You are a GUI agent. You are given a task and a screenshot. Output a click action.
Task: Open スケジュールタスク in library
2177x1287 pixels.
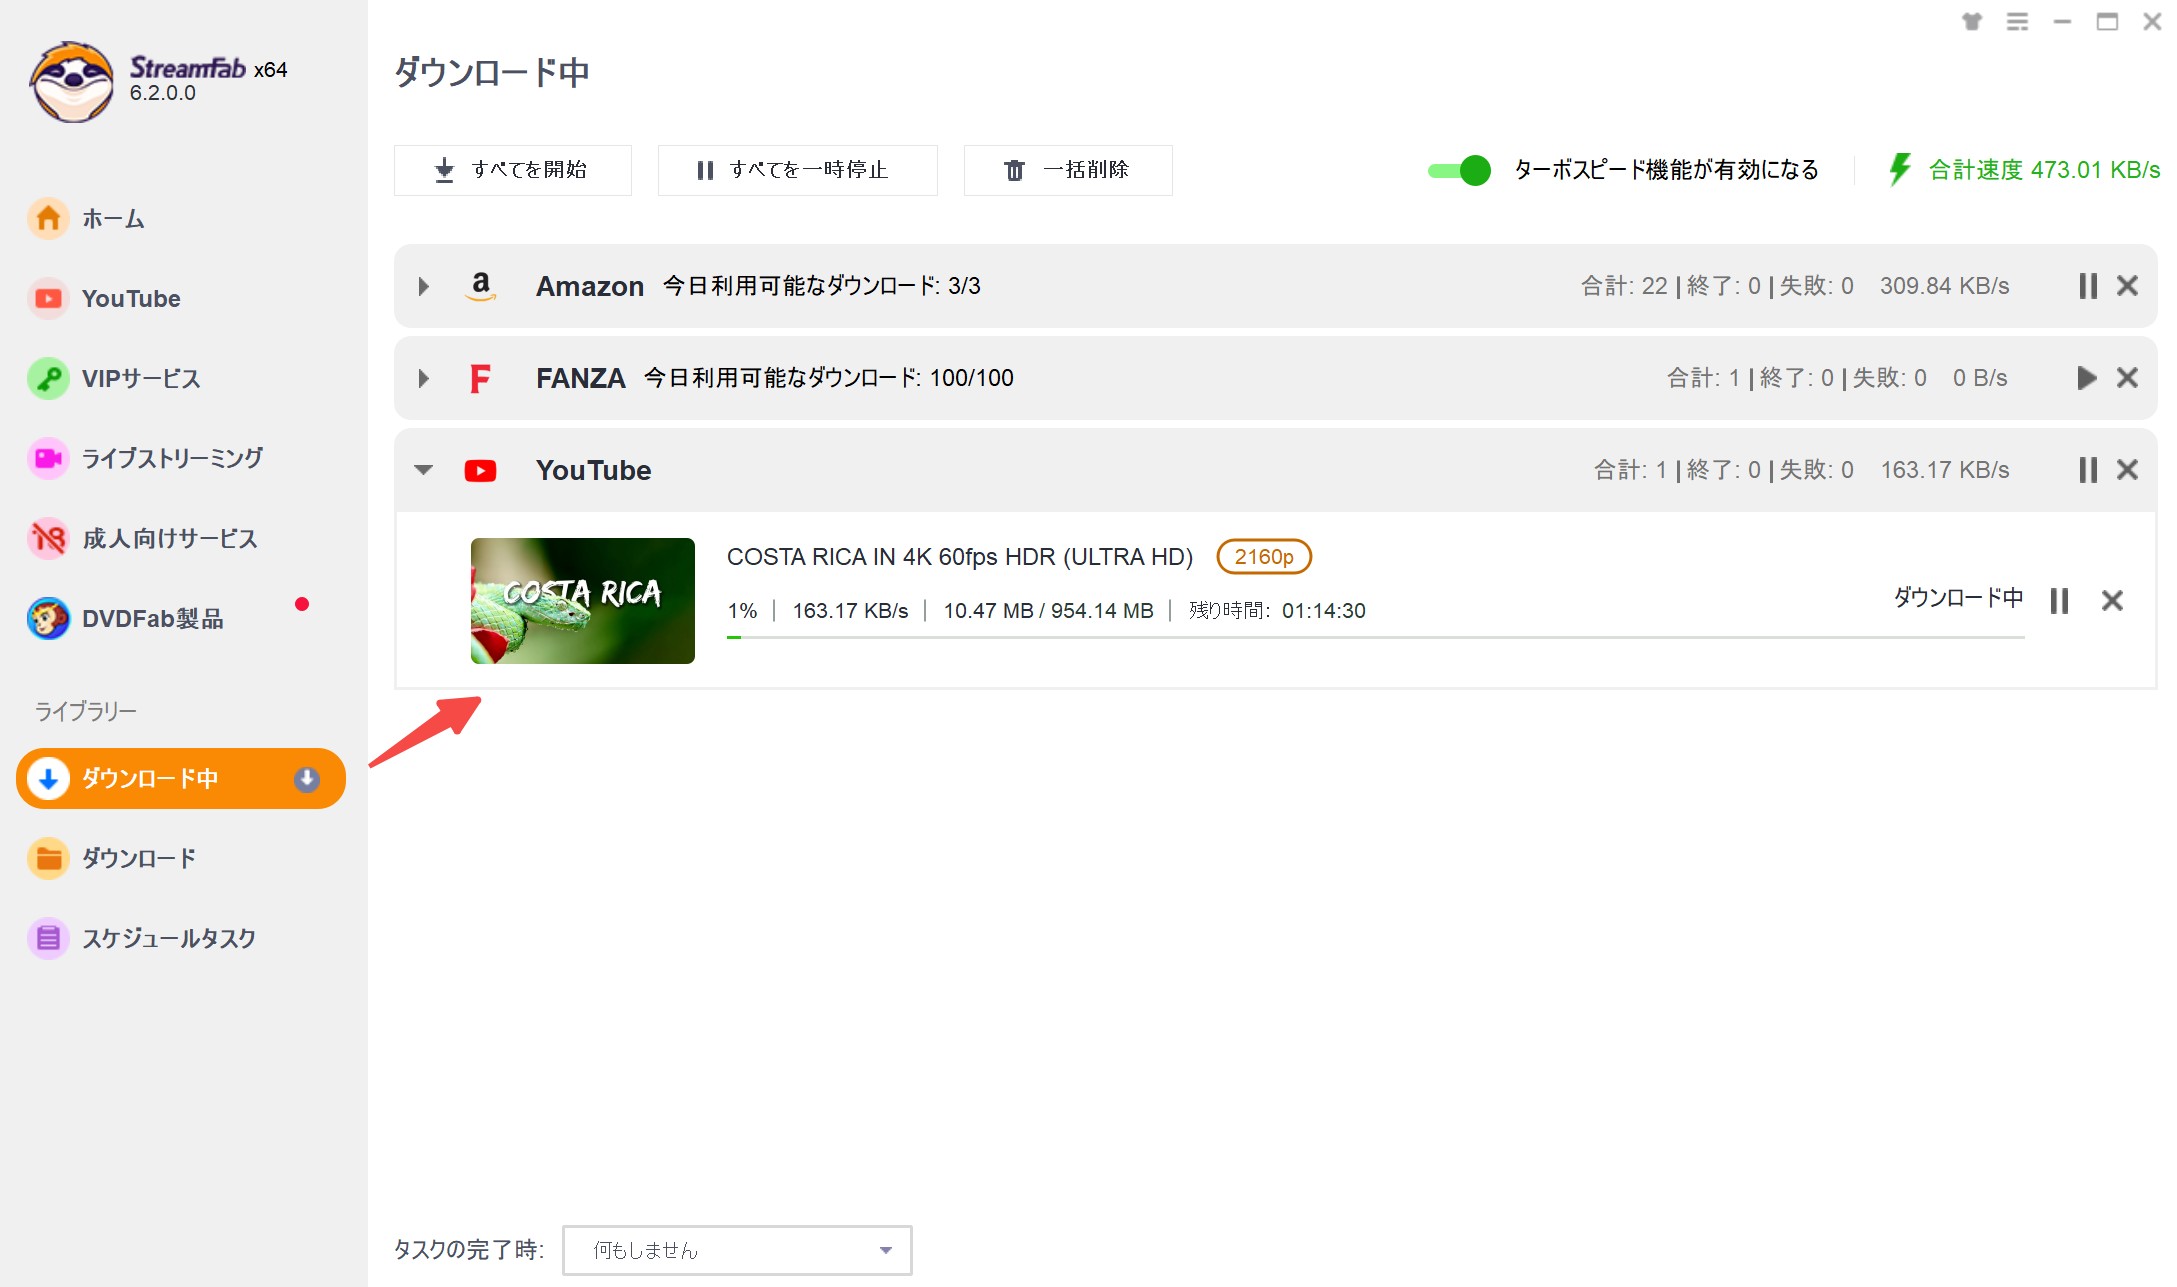pyautogui.click(x=169, y=938)
